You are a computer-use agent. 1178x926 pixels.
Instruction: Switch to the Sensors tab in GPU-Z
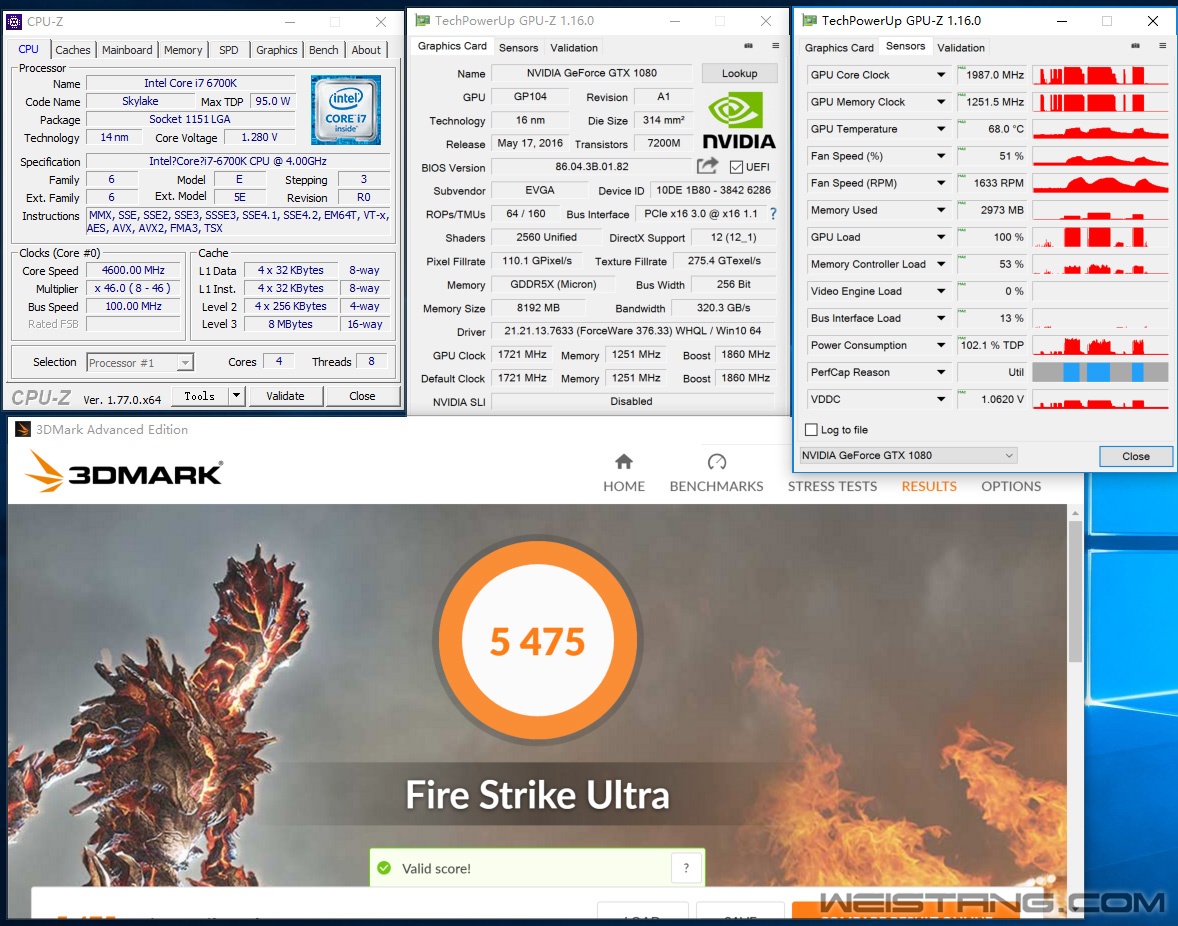[x=518, y=47]
